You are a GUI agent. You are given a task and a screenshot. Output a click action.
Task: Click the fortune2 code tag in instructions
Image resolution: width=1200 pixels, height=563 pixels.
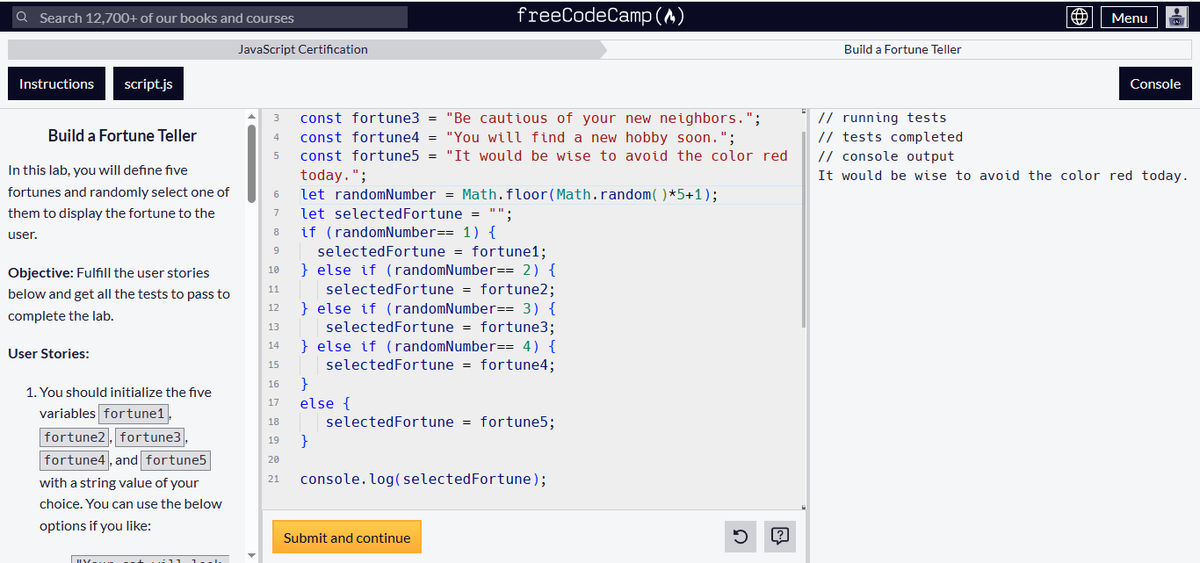(x=76, y=437)
